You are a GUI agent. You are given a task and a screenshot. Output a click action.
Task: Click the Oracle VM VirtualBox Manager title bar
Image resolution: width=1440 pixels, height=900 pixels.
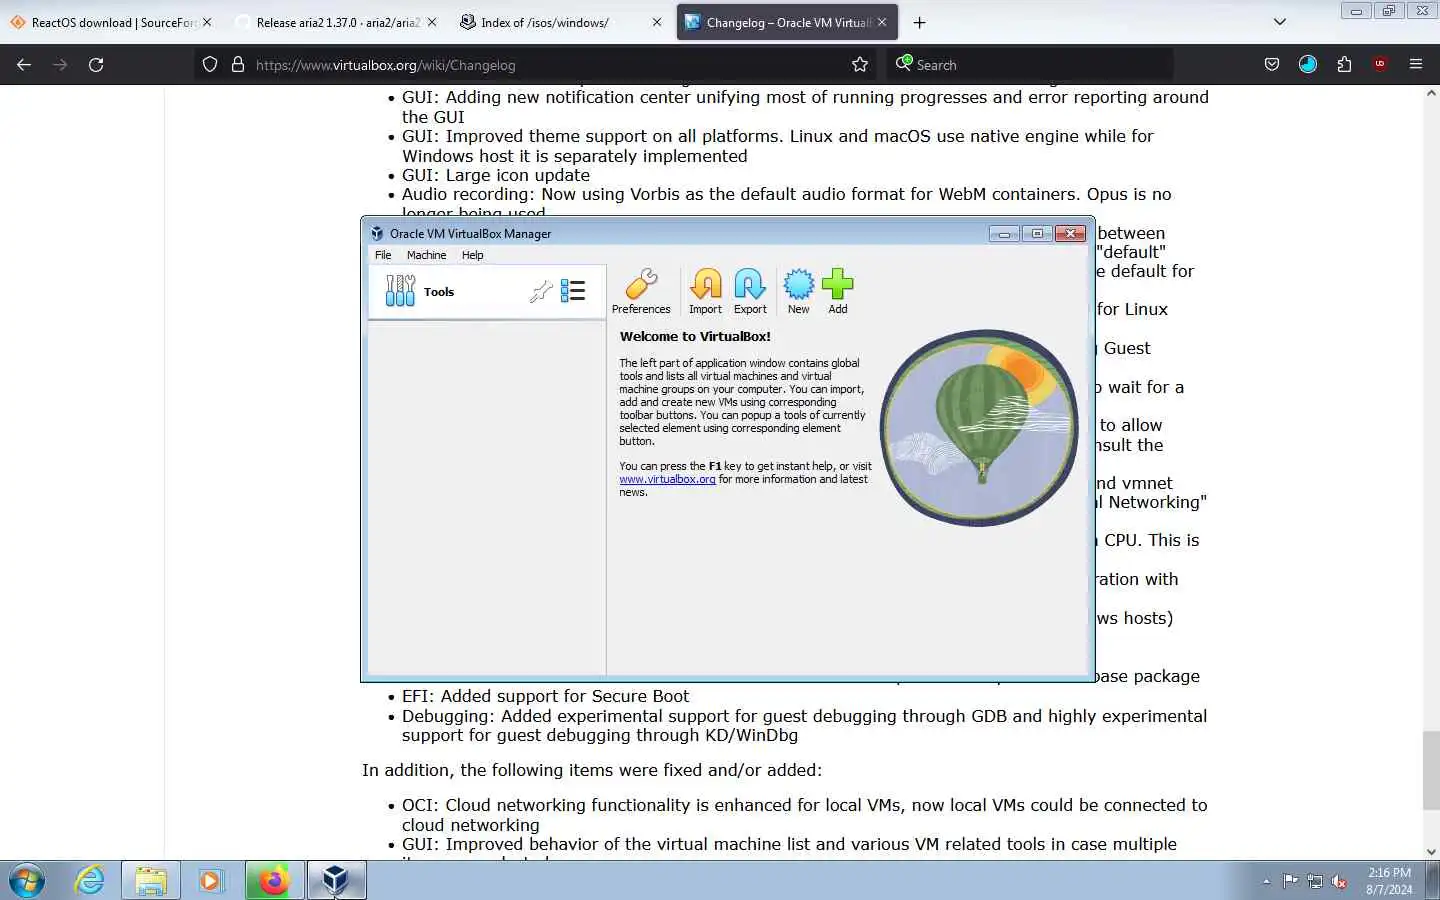(675, 233)
